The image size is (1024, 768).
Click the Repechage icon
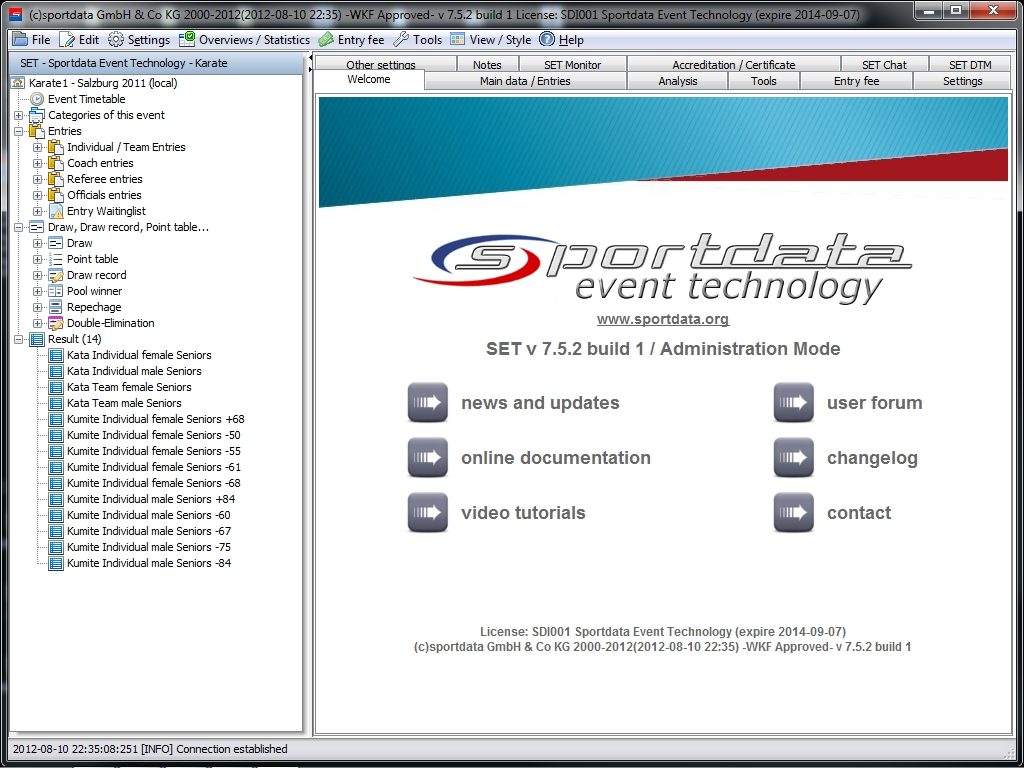point(56,307)
